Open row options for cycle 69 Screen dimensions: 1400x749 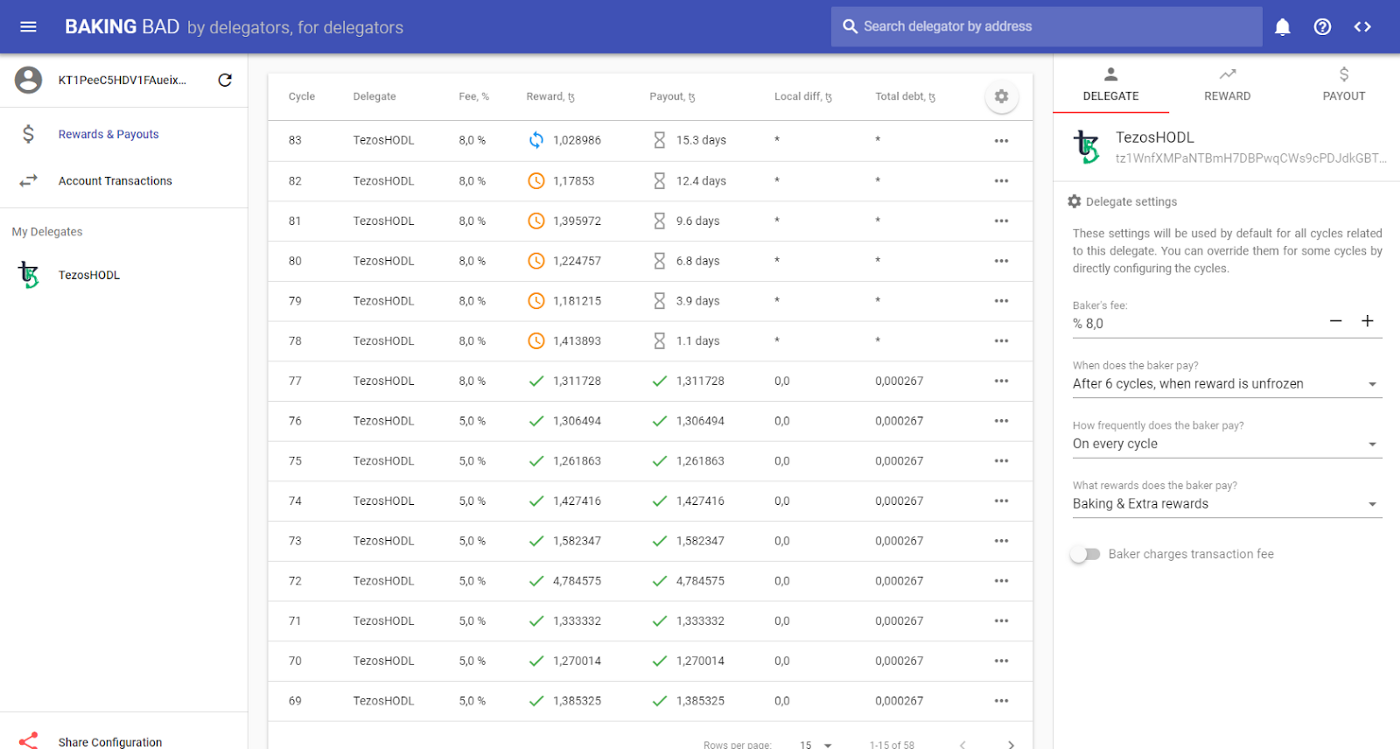(x=1001, y=701)
